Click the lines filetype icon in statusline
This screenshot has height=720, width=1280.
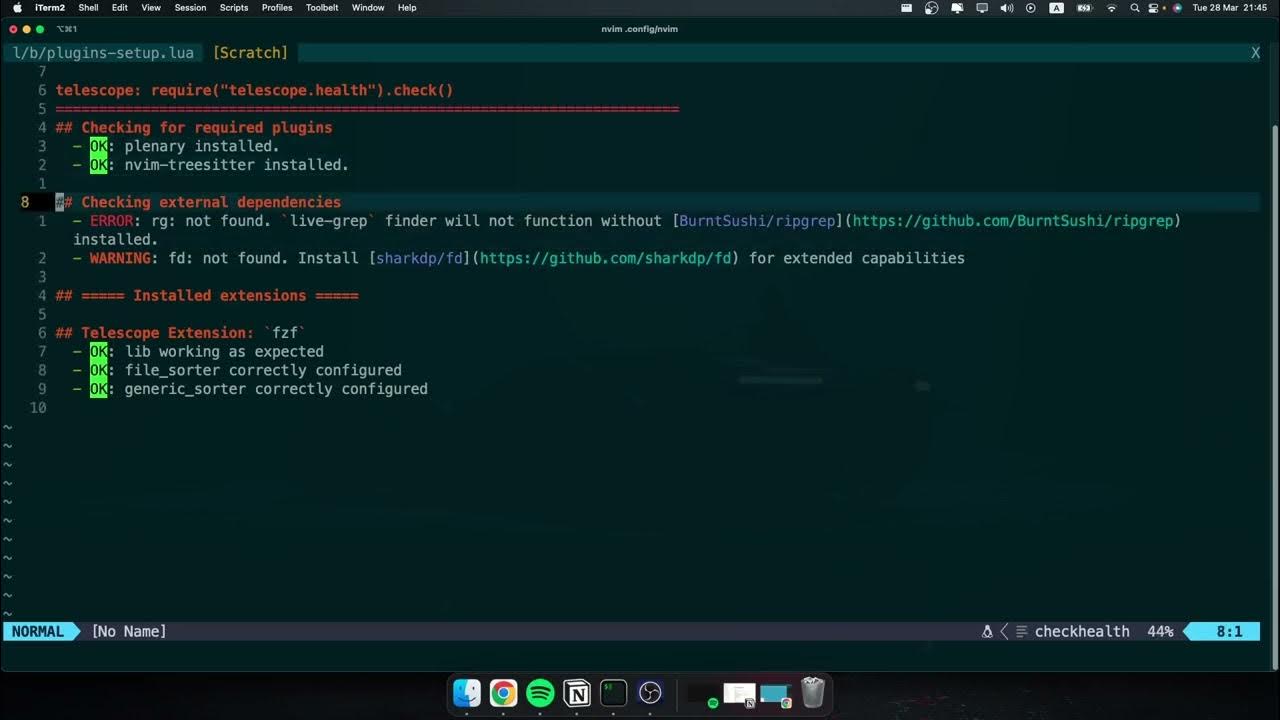click(x=1021, y=632)
